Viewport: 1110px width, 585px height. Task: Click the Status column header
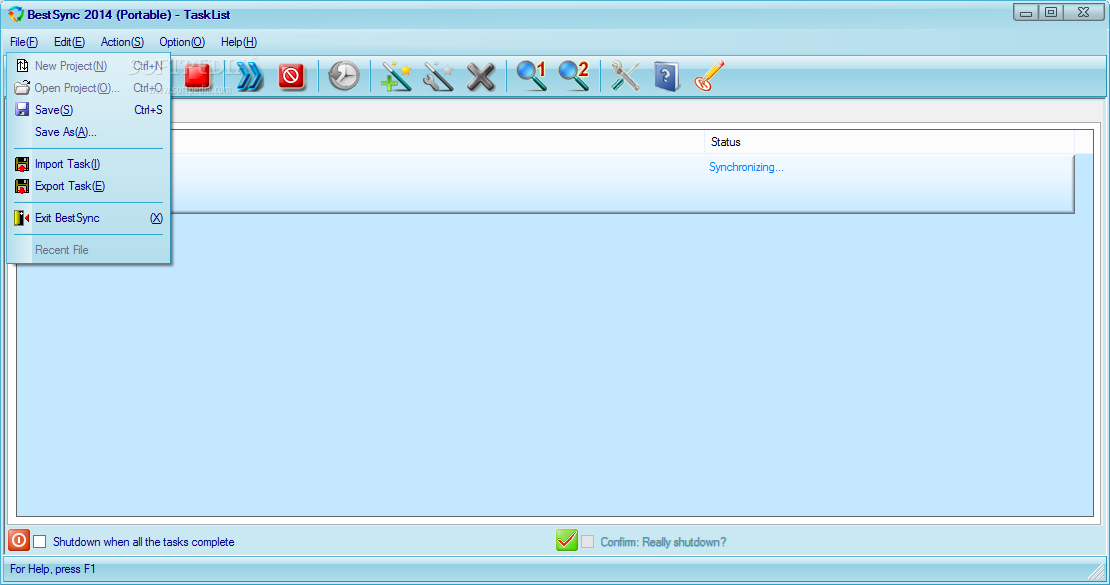(x=889, y=142)
